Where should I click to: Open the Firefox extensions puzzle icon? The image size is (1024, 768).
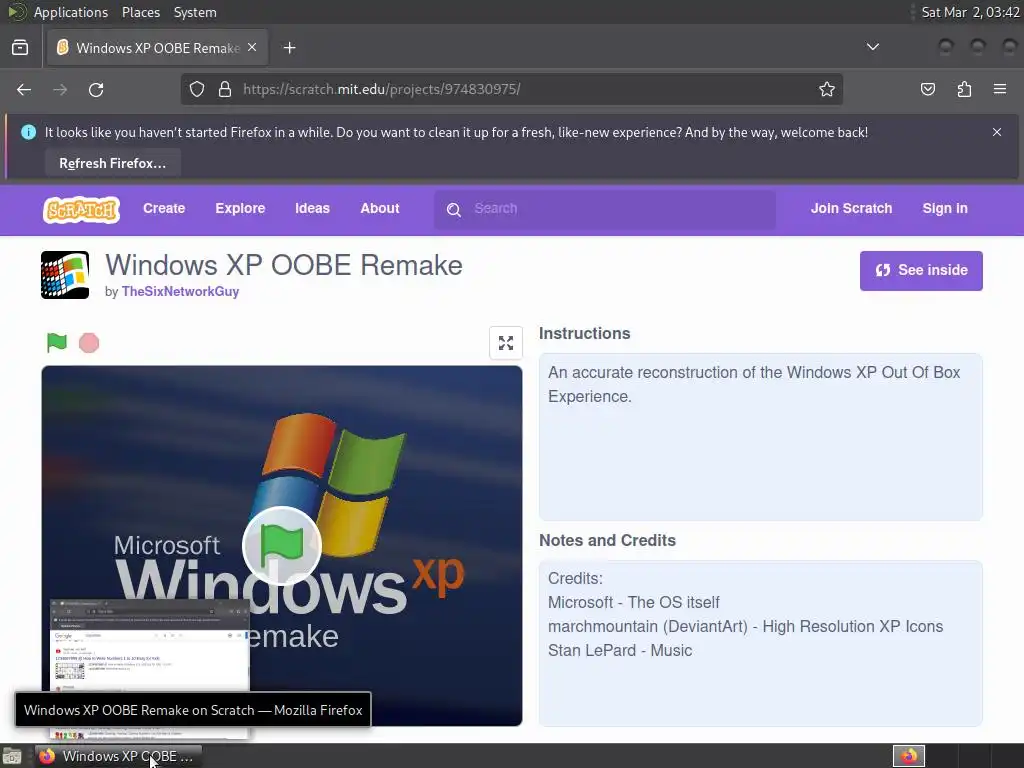[964, 89]
